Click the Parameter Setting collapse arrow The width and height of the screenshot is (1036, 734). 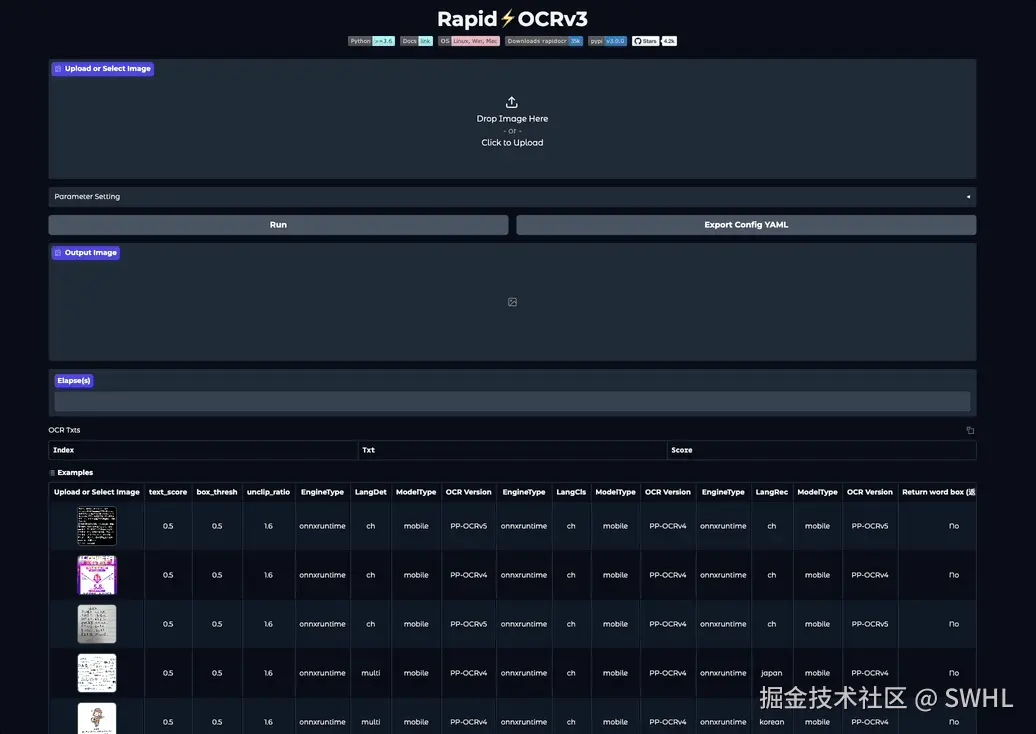(968, 197)
